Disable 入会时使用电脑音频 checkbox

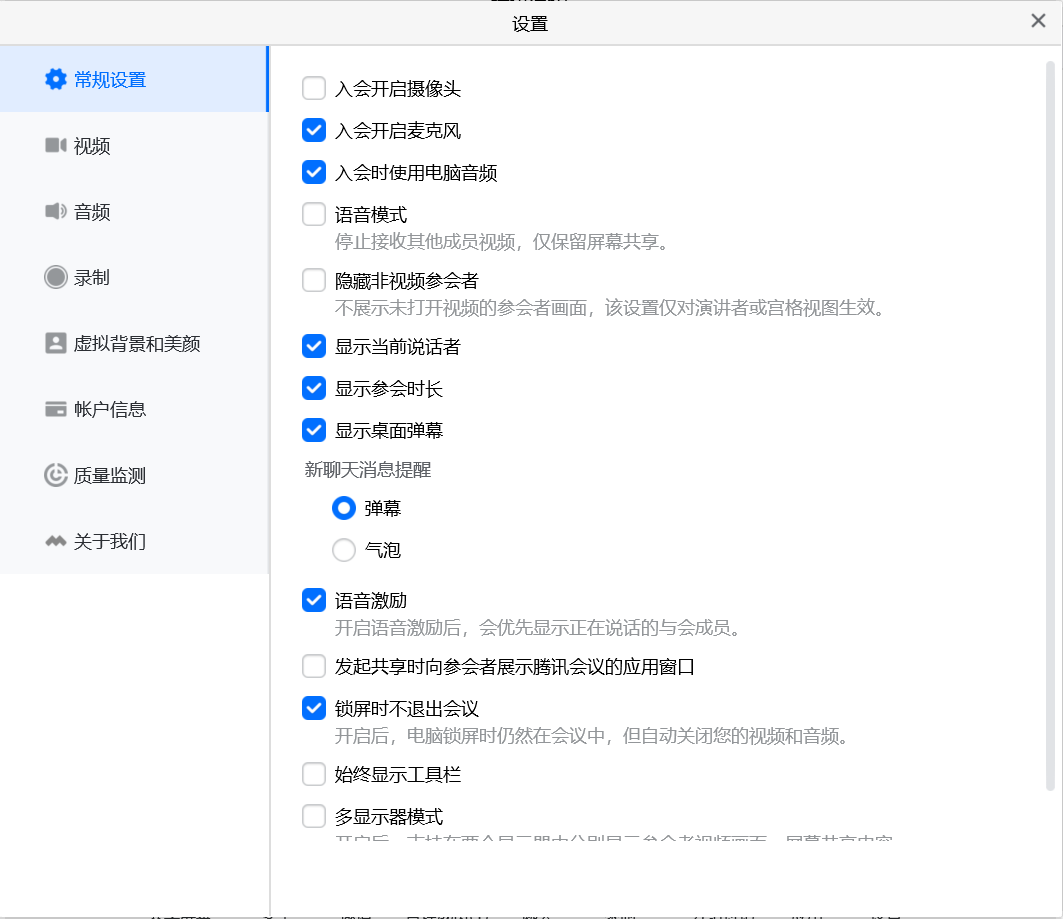click(314, 172)
